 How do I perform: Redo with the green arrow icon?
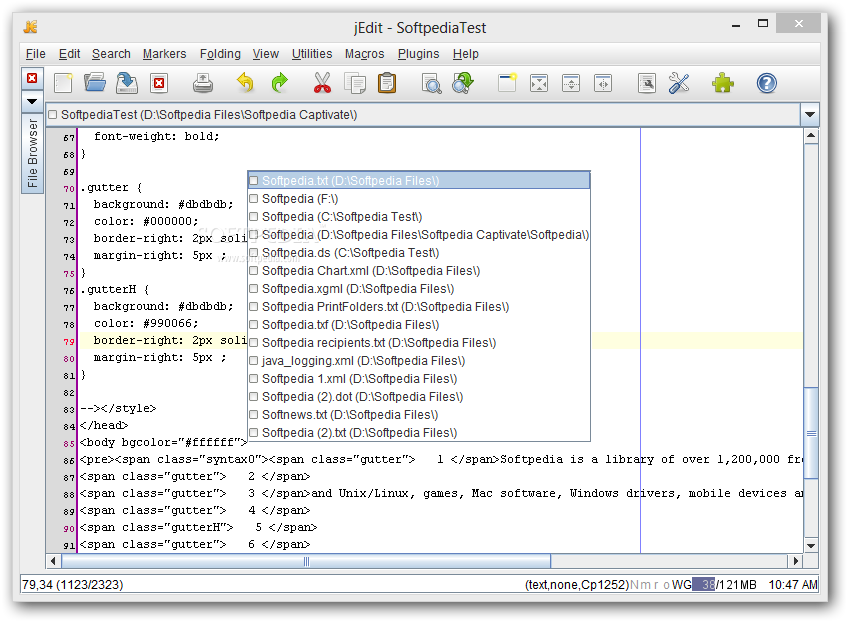click(279, 83)
